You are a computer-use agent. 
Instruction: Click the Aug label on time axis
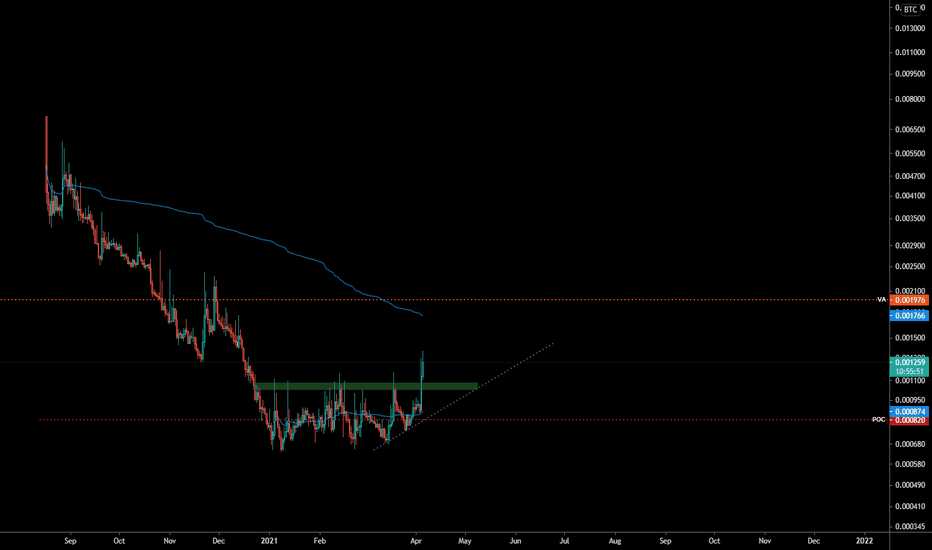[615, 541]
